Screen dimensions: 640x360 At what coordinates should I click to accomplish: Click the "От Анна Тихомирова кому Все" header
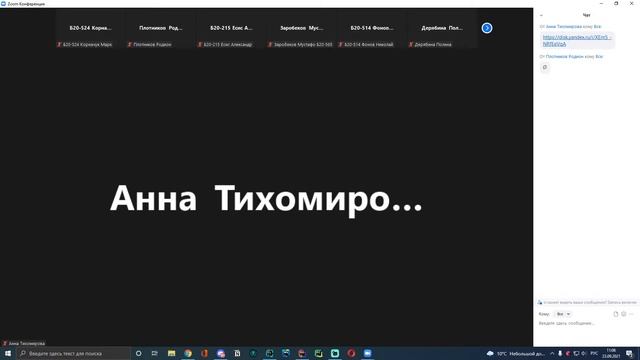coord(571,27)
